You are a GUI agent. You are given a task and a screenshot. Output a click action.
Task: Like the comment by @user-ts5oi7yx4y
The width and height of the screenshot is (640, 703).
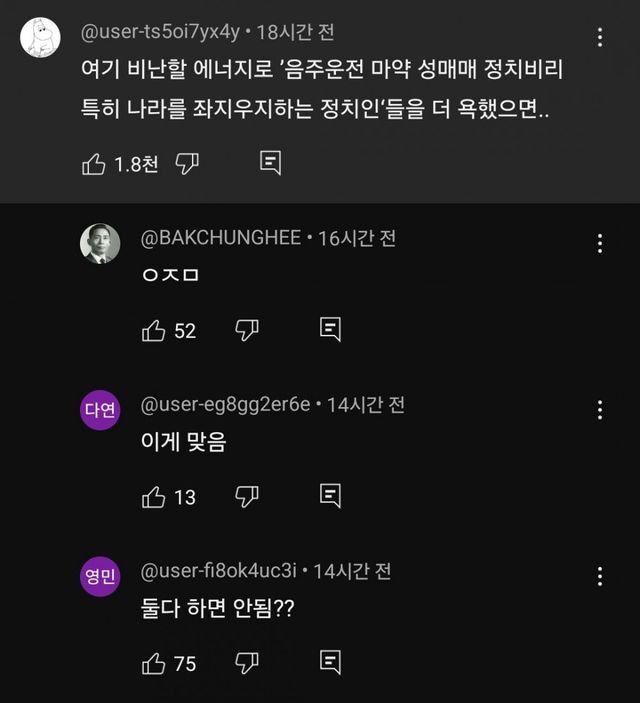(x=94, y=164)
